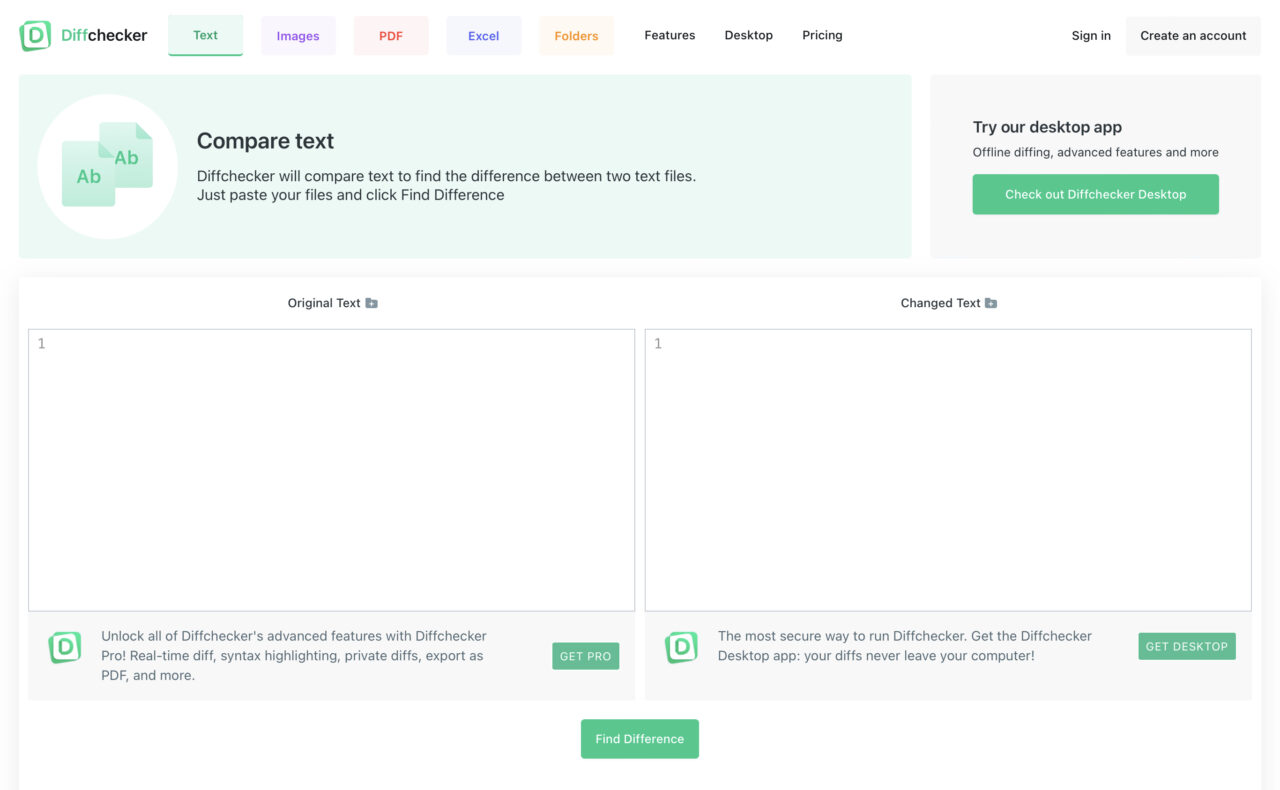Click Diffchecker icon in Pro banner

65,648
